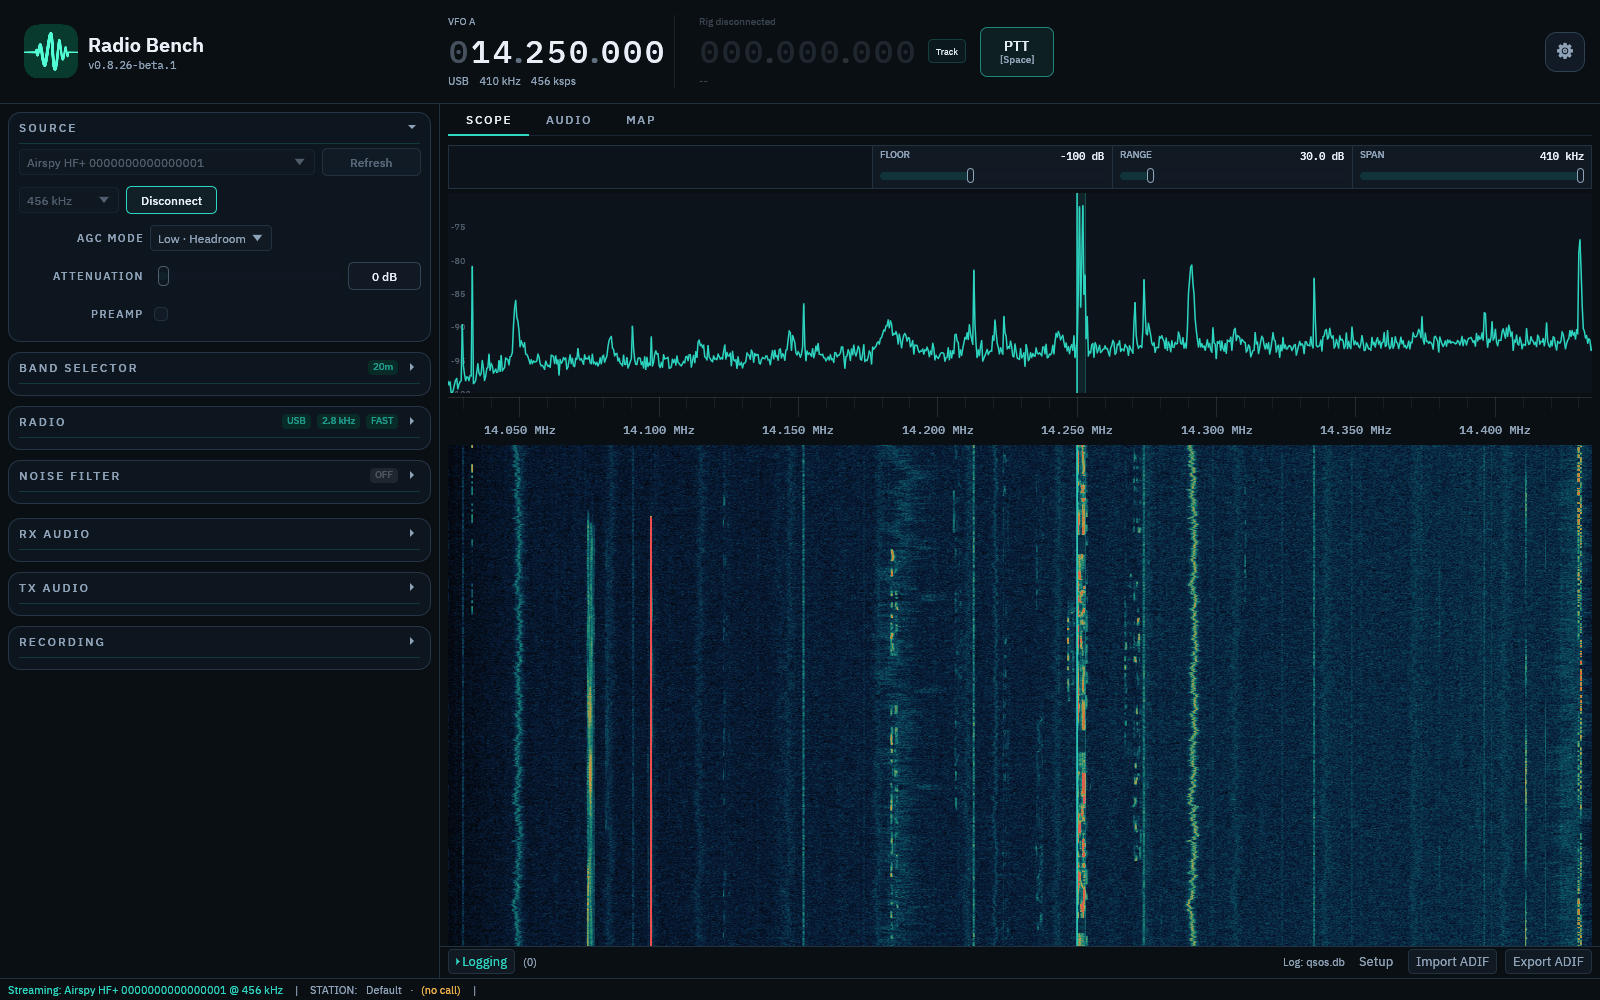The image size is (1600, 1000).
Task: Enable the PREAMP checkbox
Action: click(161, 314)
